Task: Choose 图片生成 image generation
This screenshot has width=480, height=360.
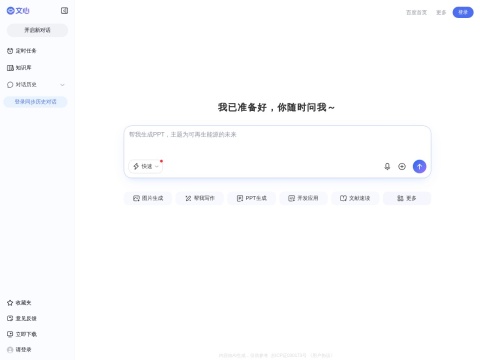Action: 148,198
